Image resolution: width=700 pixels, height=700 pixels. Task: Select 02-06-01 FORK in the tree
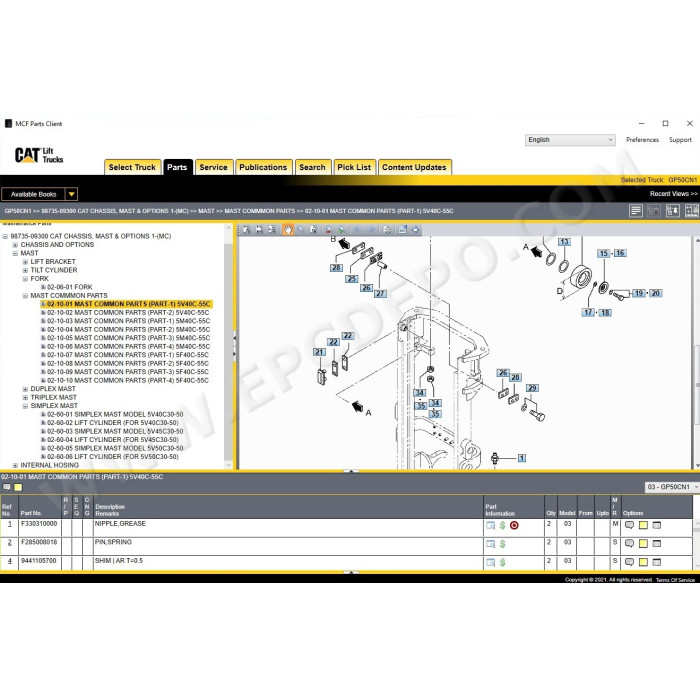[x=70, y=287]
